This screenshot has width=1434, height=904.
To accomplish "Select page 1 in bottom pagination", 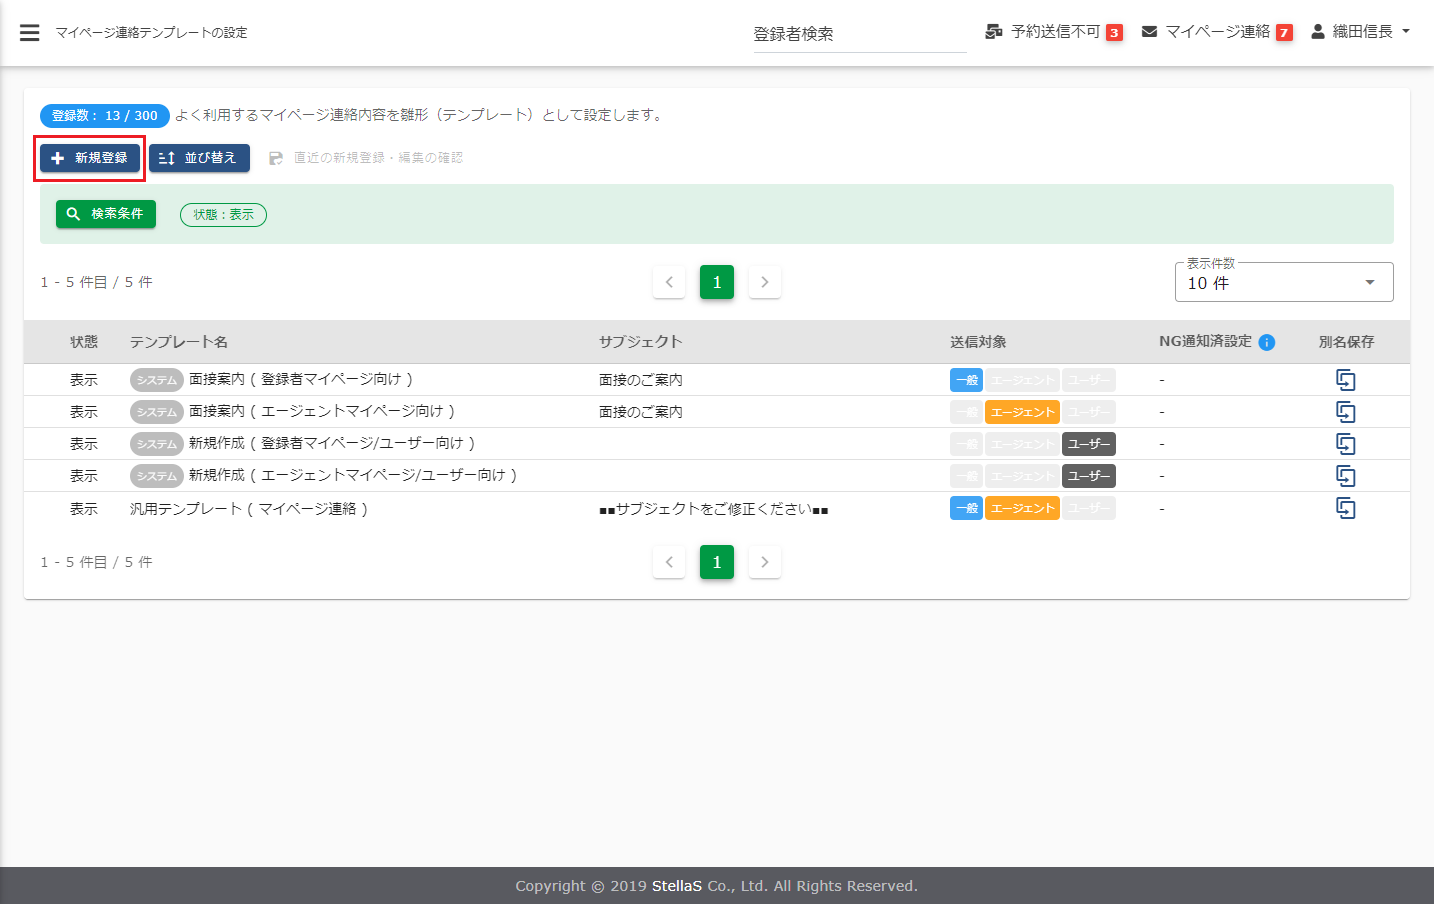I will [x=717, y=562].
